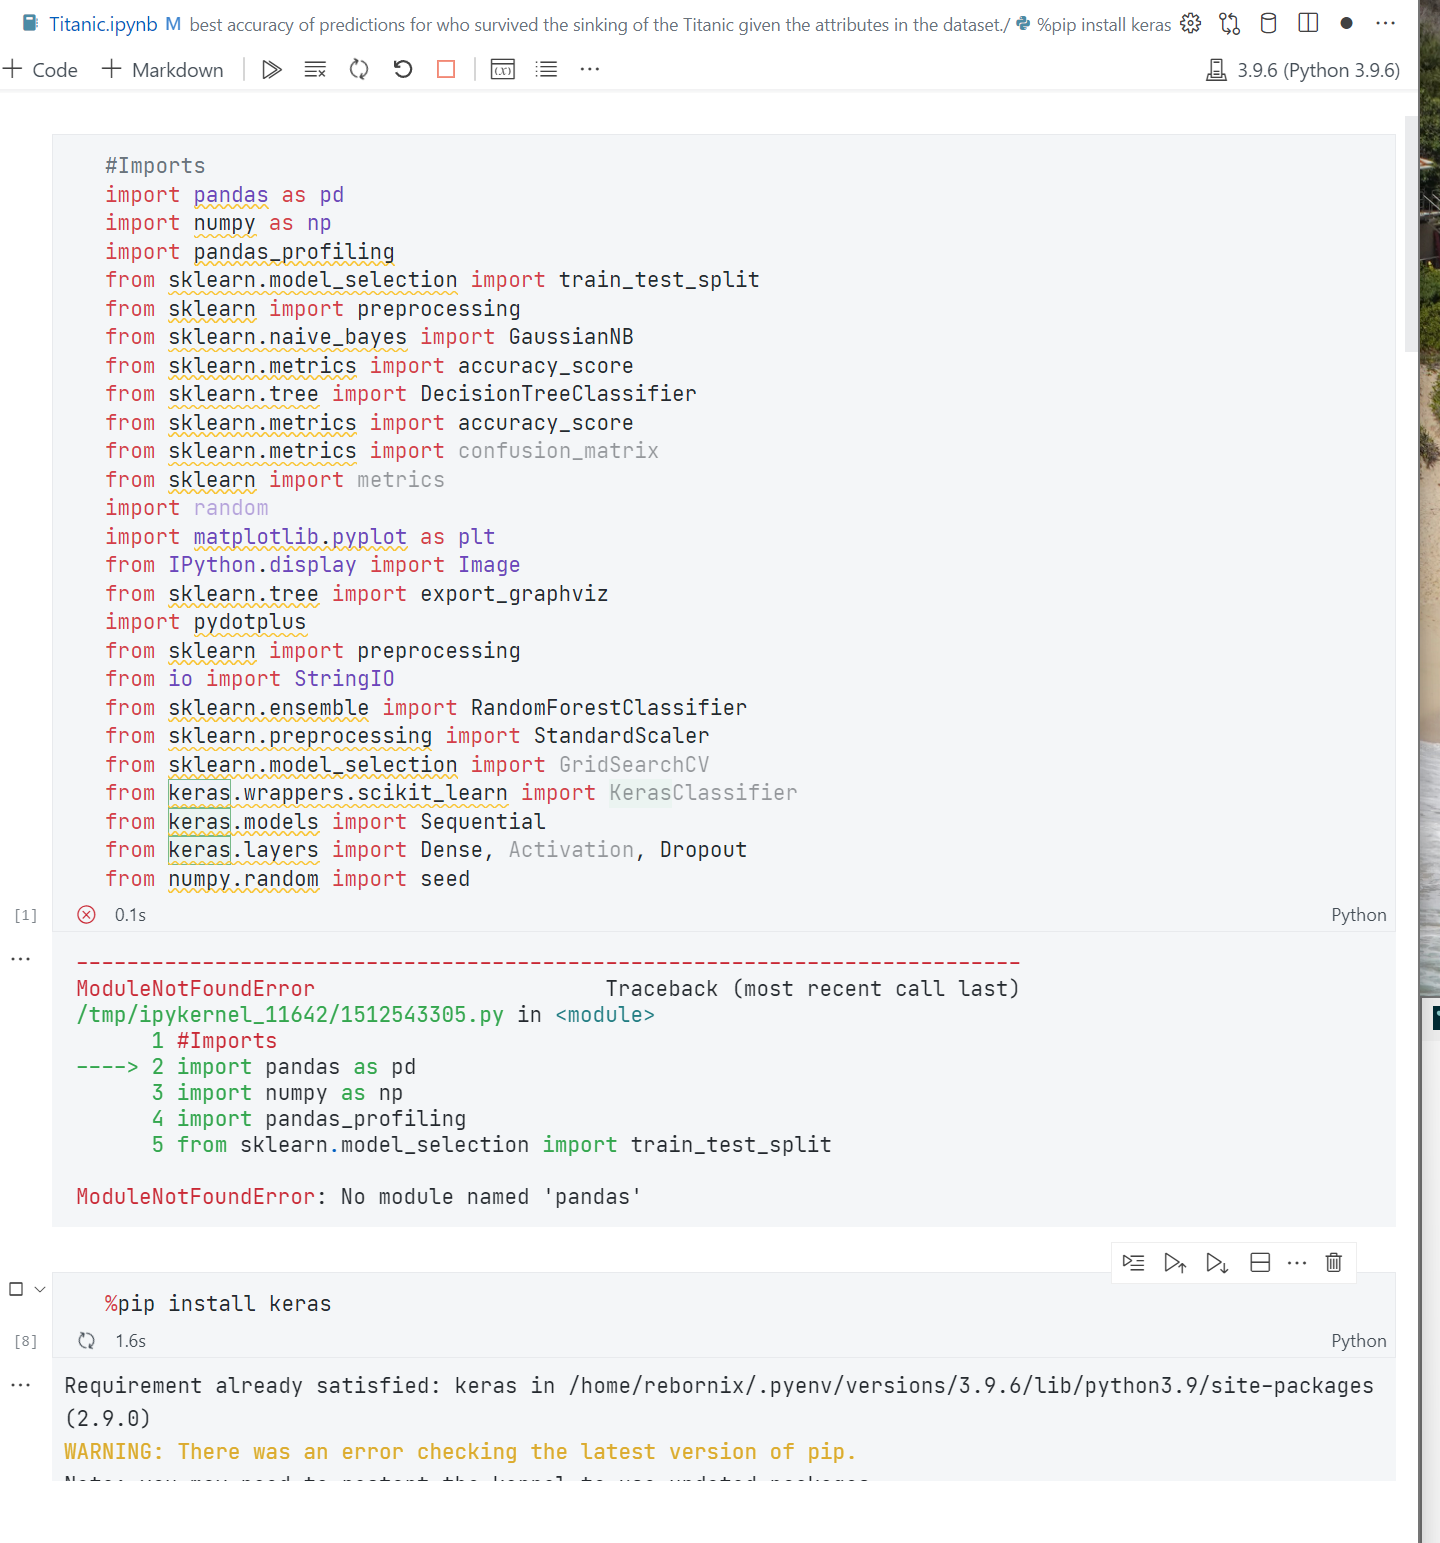Change language mode of imports cell
Screen dimensions: 1440x1543
(x=1358, y=914)
